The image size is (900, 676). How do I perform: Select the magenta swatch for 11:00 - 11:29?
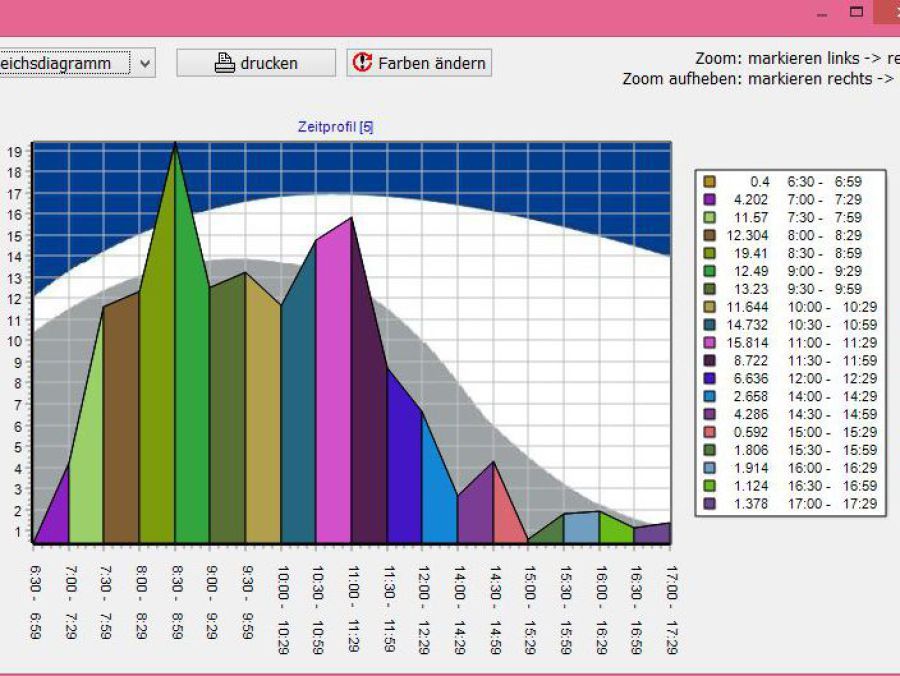pyautogui.click(x=710, y=343)
